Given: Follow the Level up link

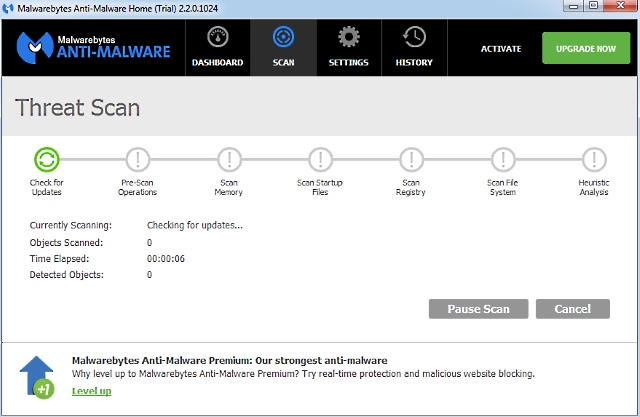Looking at the screenshot, I should (x=91, y=390).
